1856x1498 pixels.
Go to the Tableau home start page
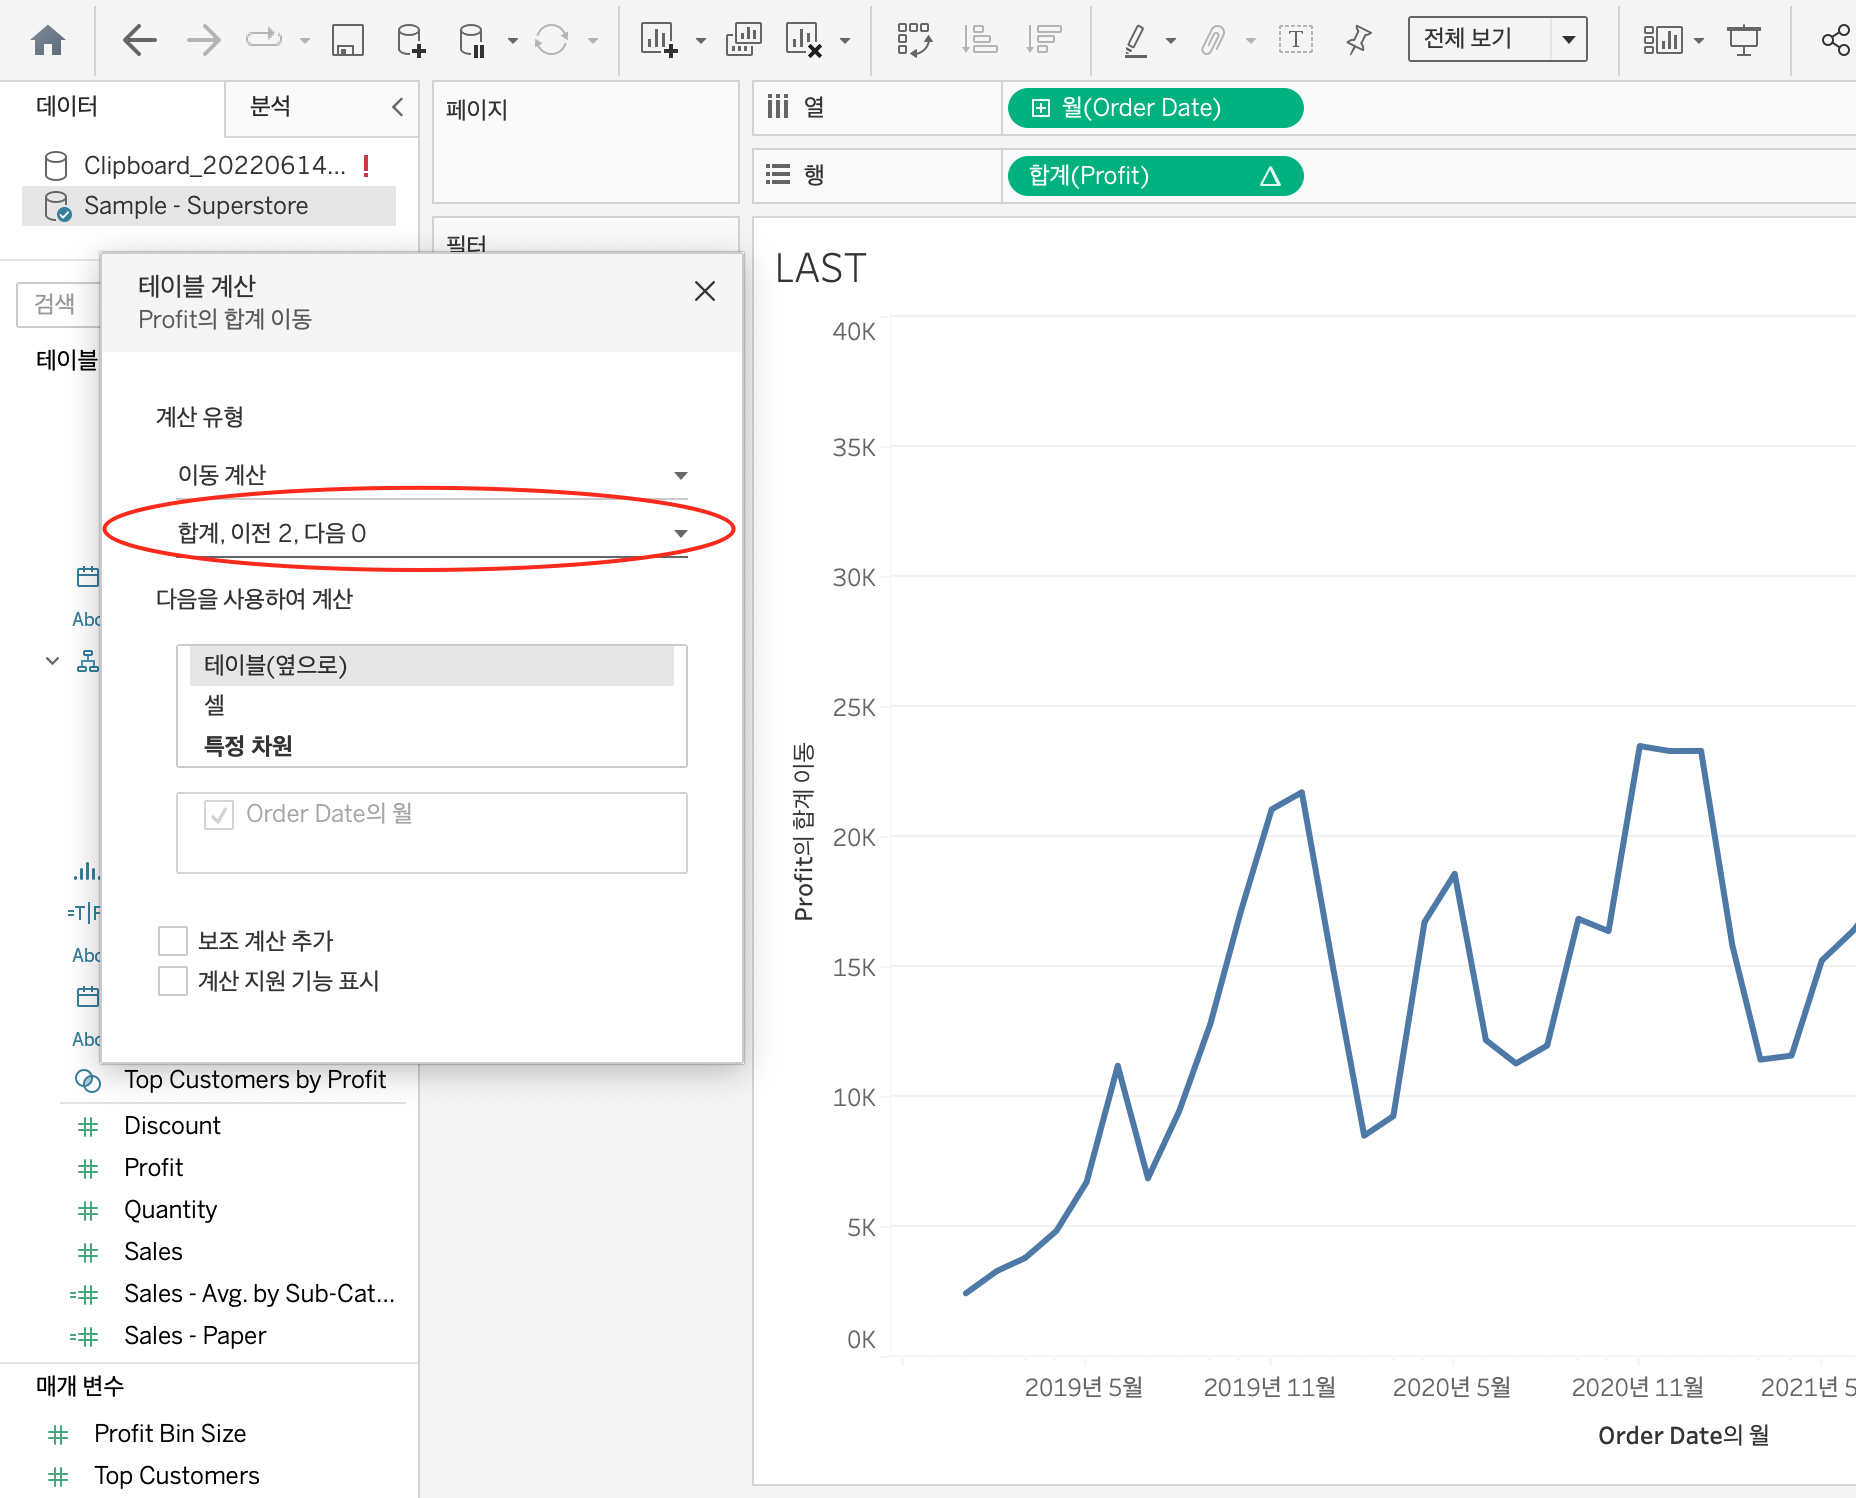click(48, 40)
